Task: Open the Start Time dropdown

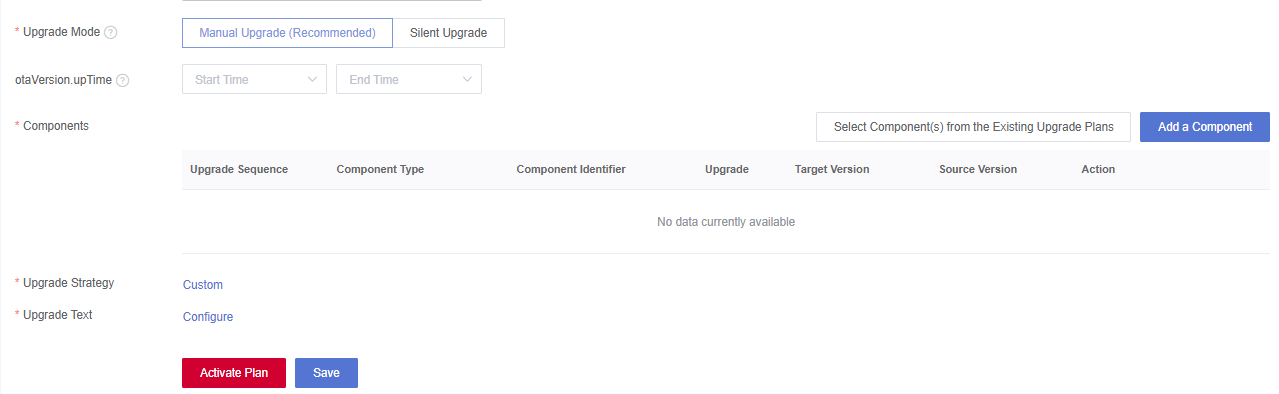Action: [254, 79]
